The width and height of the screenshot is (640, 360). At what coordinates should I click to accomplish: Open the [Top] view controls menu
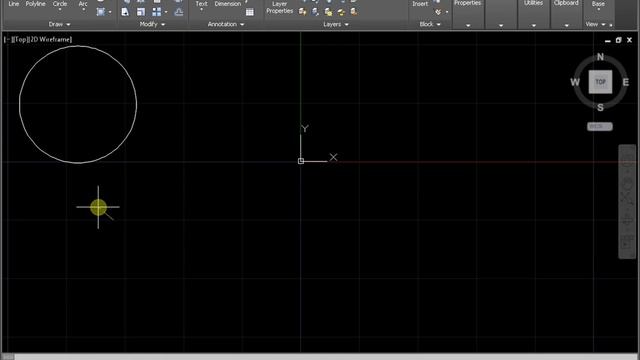point(20,40)
